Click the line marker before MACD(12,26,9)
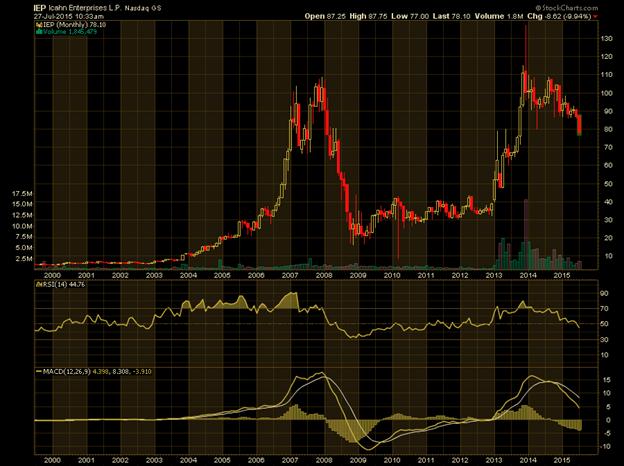Screen dimensions: 624x466 (39, 372)
